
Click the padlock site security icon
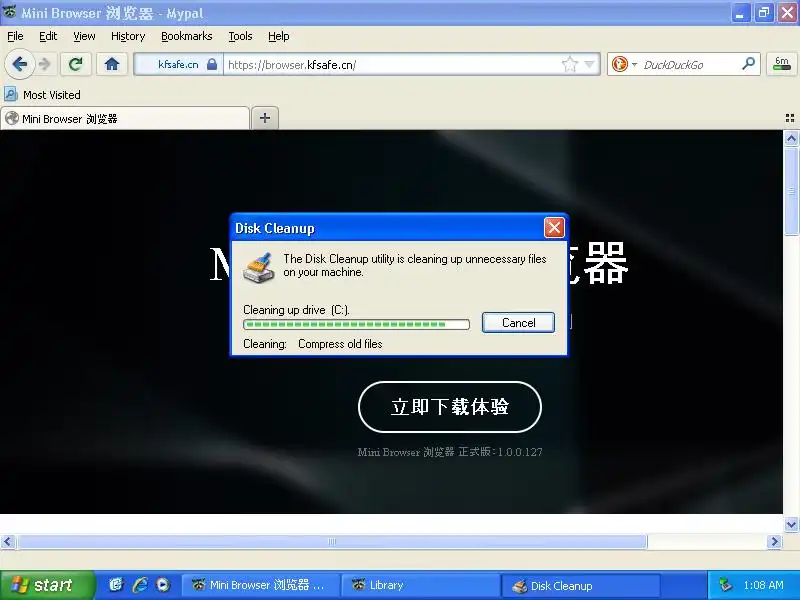click(x=212, y=64)
